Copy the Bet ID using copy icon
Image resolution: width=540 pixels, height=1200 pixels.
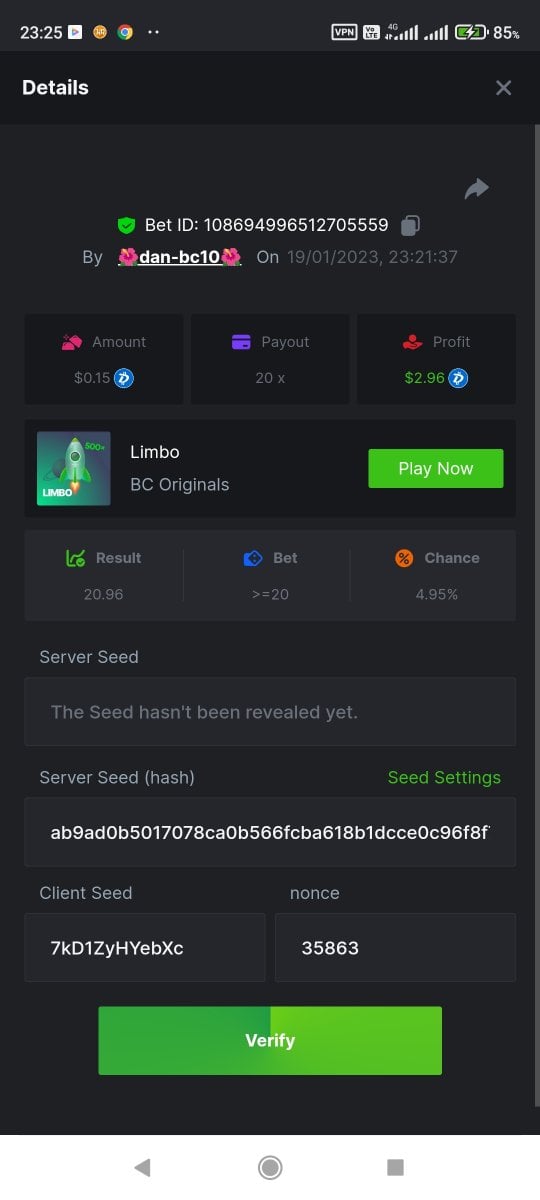410,225
